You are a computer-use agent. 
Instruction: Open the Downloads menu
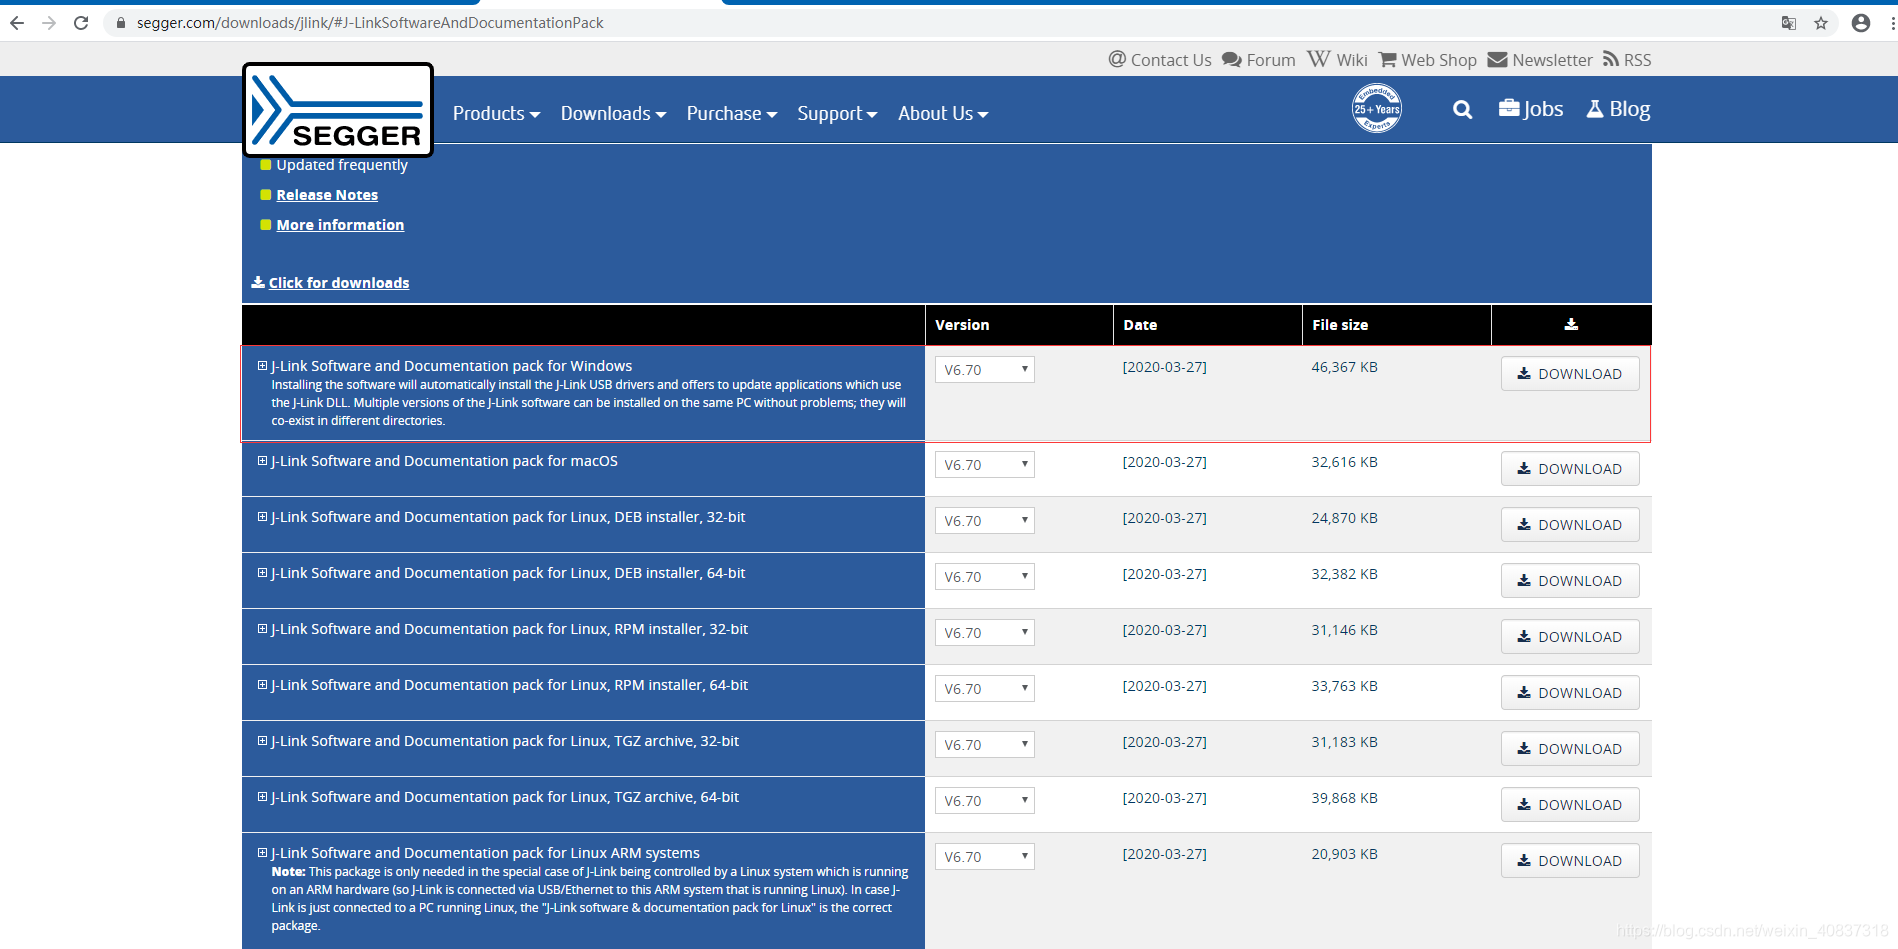click(613, 114)
